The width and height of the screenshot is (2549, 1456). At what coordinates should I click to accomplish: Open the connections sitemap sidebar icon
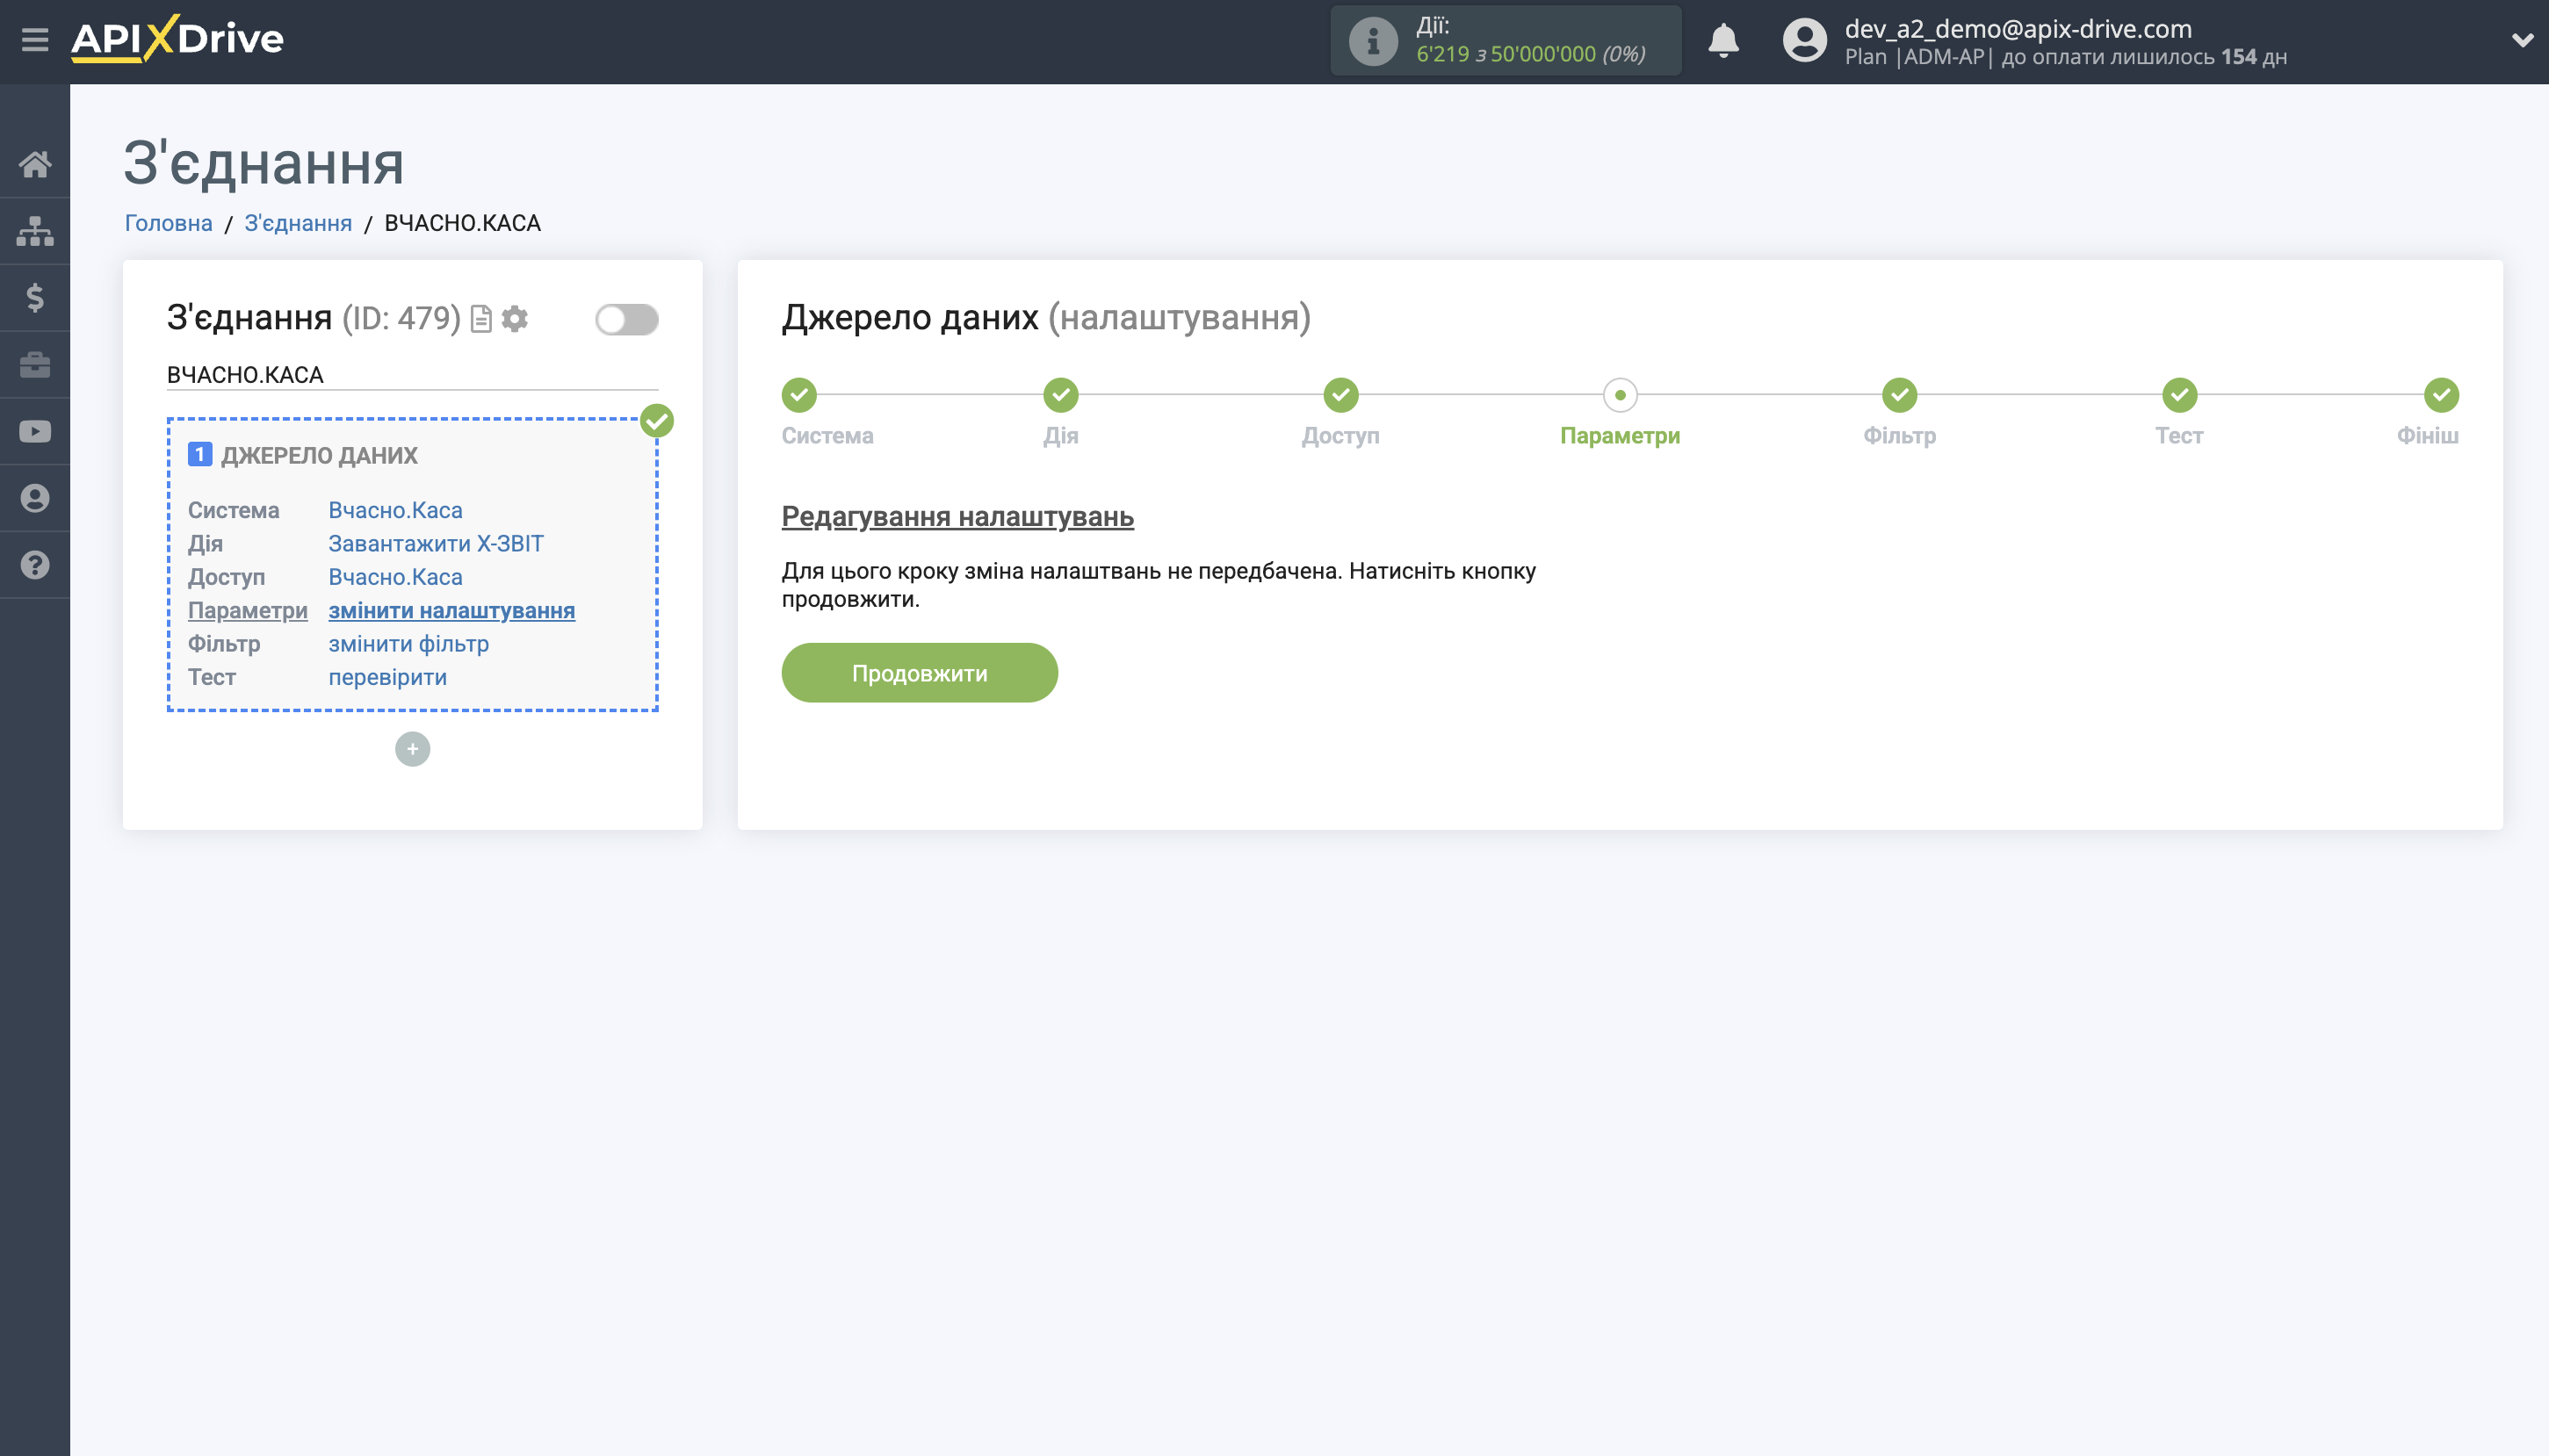point(35,231)
